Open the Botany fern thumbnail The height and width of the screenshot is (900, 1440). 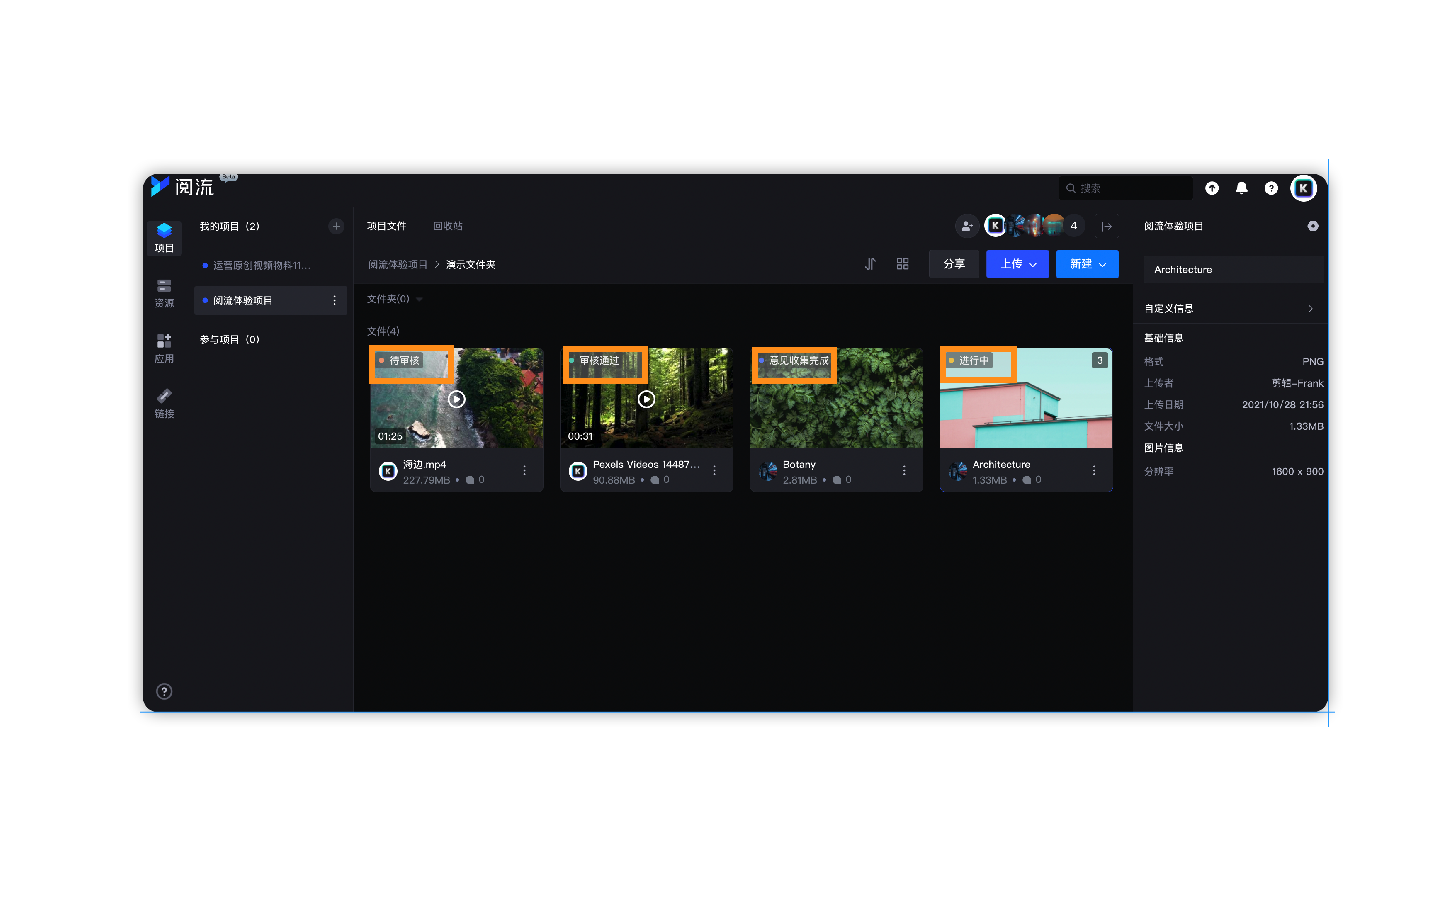click(837, 398)
